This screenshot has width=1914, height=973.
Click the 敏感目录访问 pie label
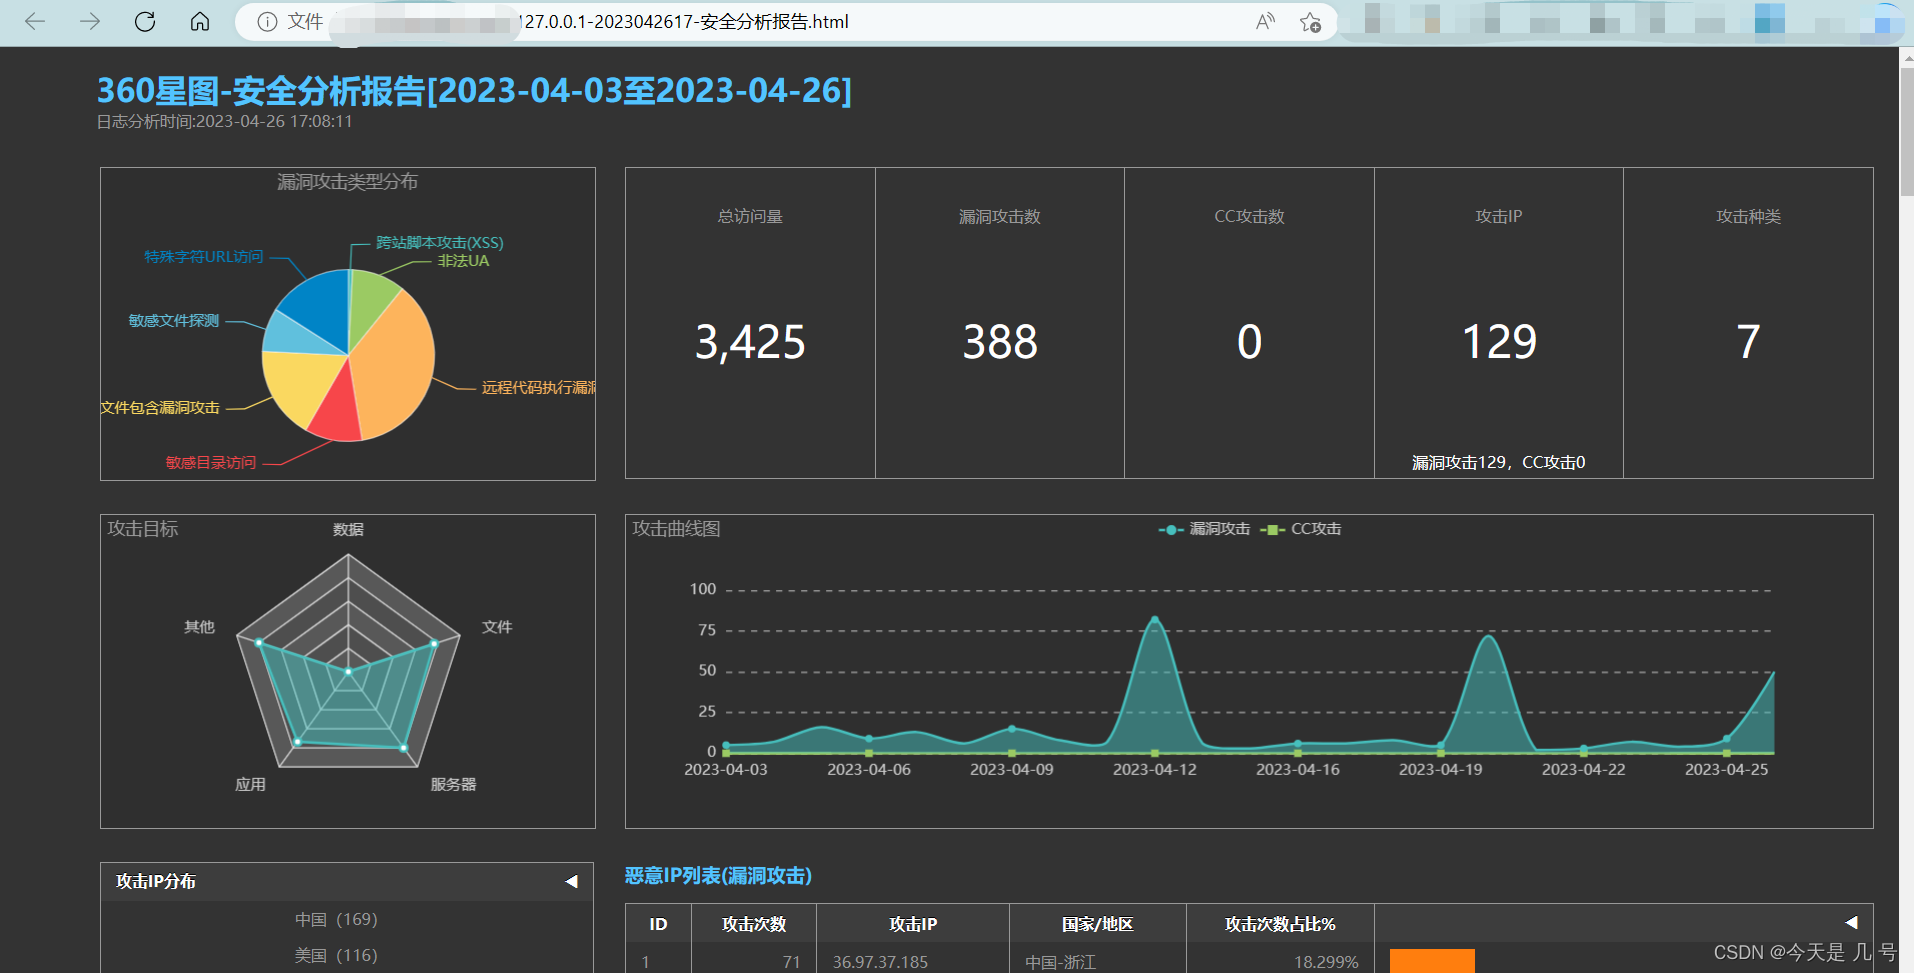click(211, 463)
